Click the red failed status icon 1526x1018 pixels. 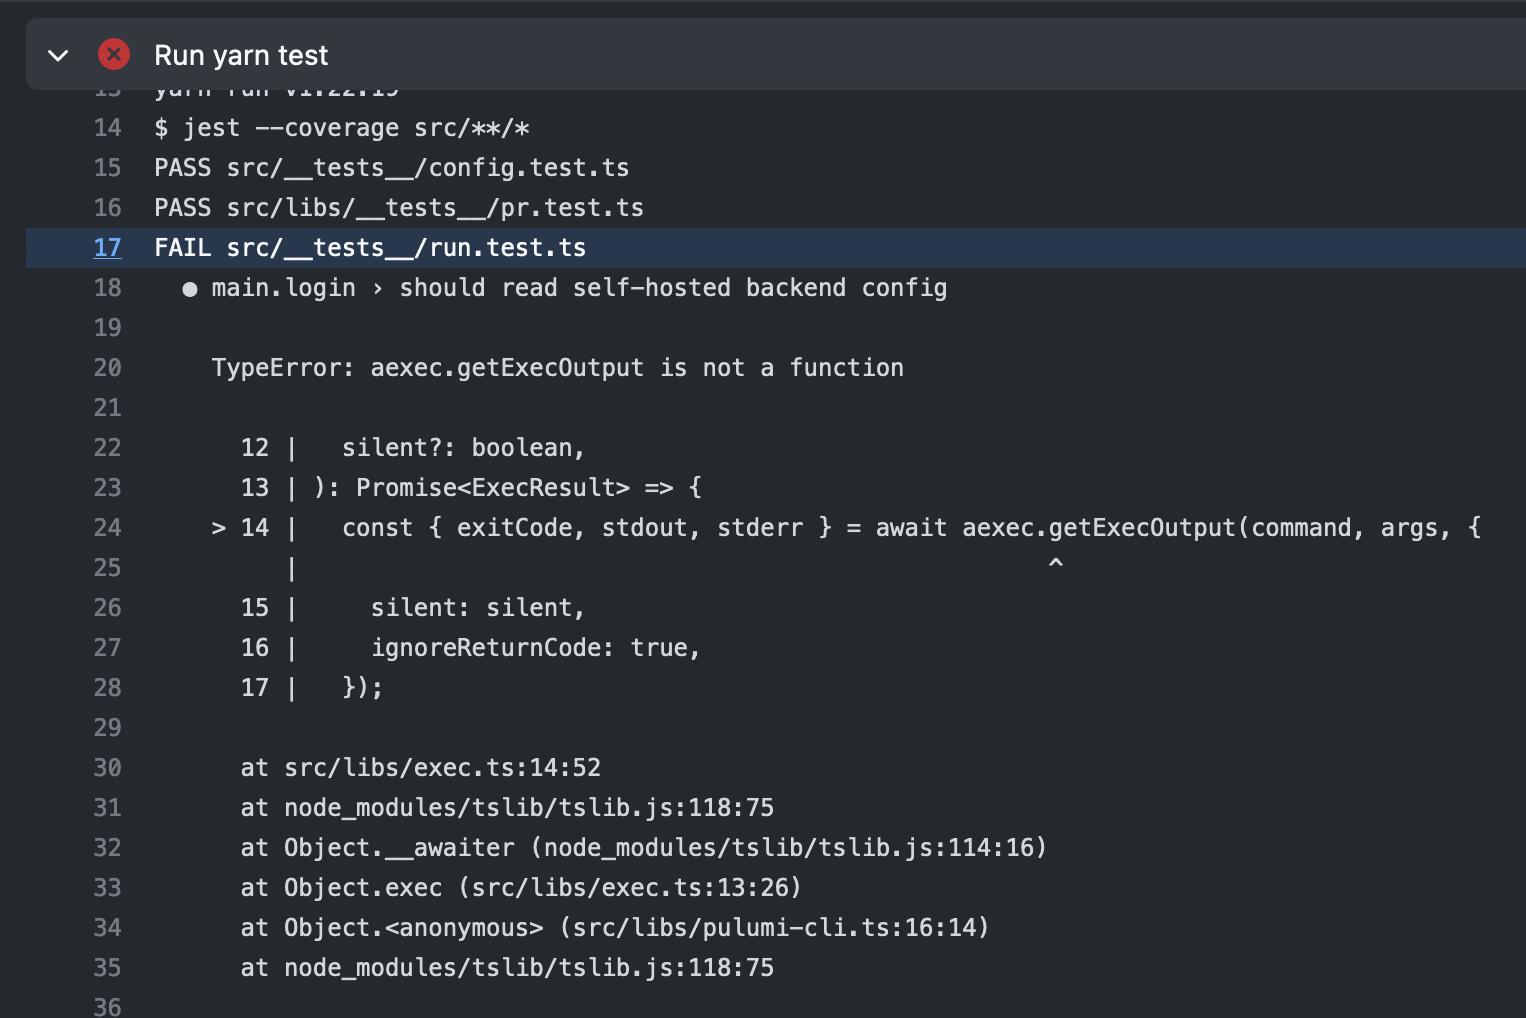coord(114,54)
